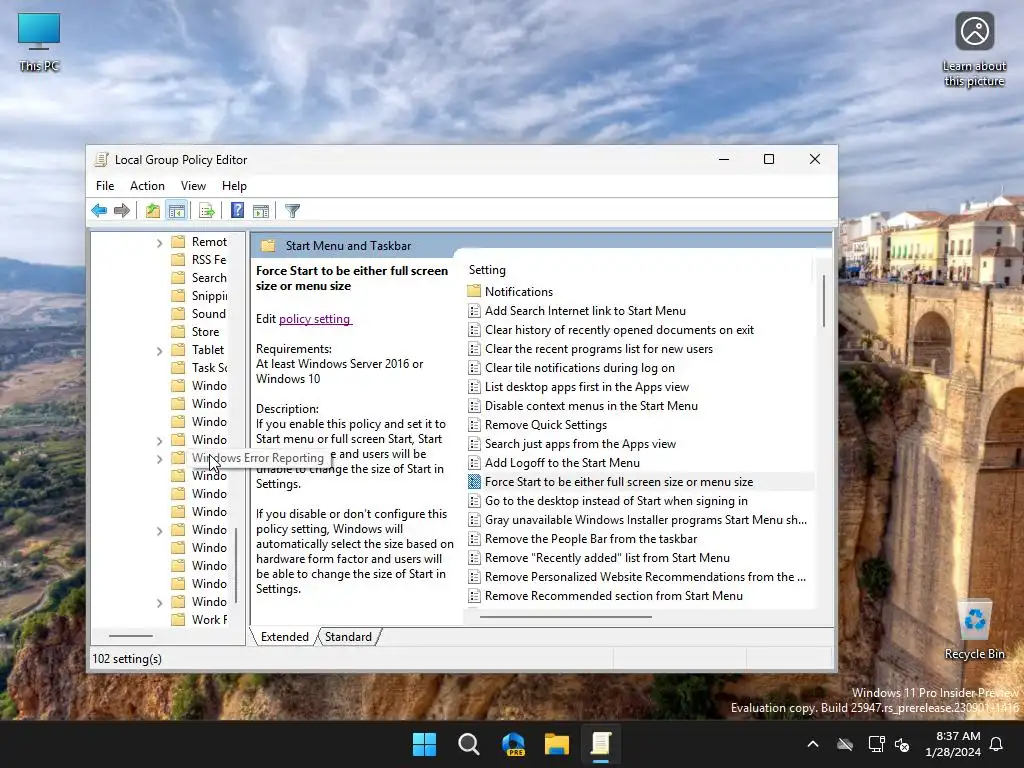Click the folder icon next to Work F

[x=178, y=619]
